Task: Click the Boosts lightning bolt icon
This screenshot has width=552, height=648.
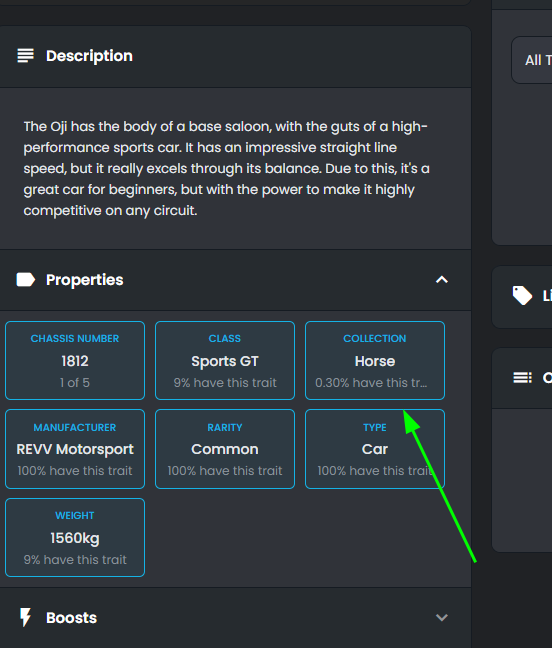Action: (x=26, y=617)
